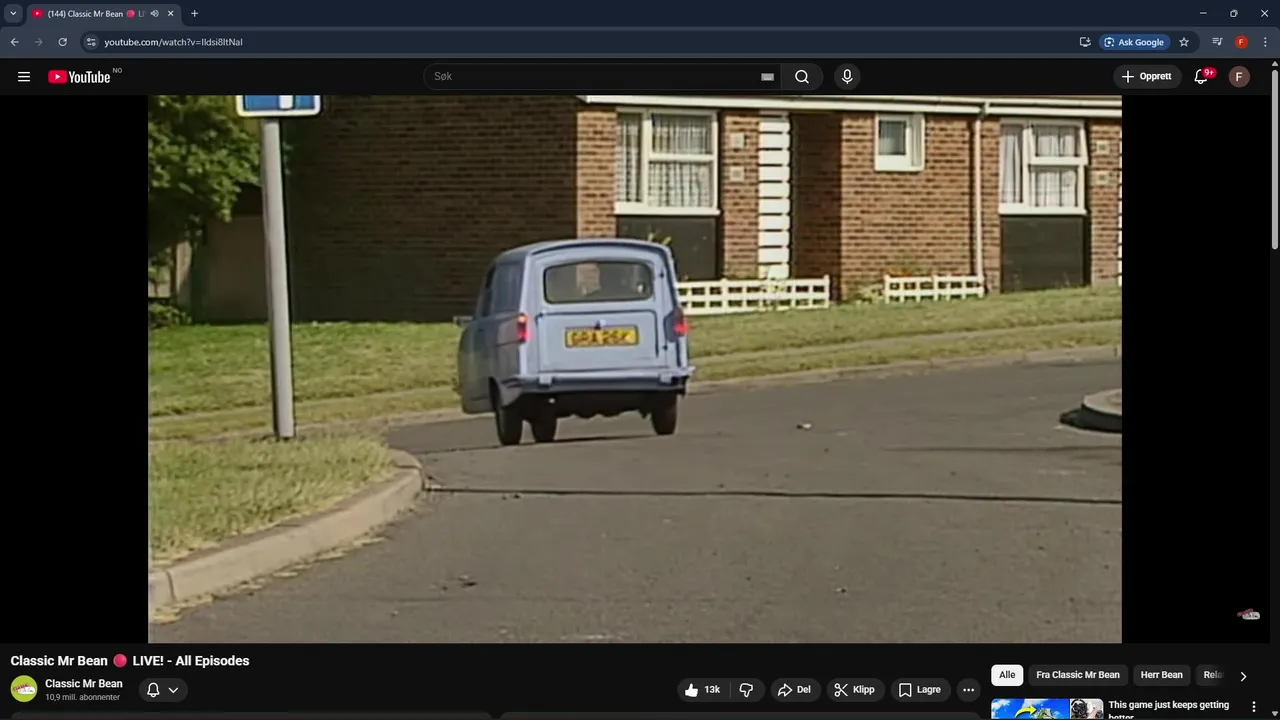Viewport: 1280px width, 720px height.
Task: Click the search magnifier button
Action: pos(802,77)
